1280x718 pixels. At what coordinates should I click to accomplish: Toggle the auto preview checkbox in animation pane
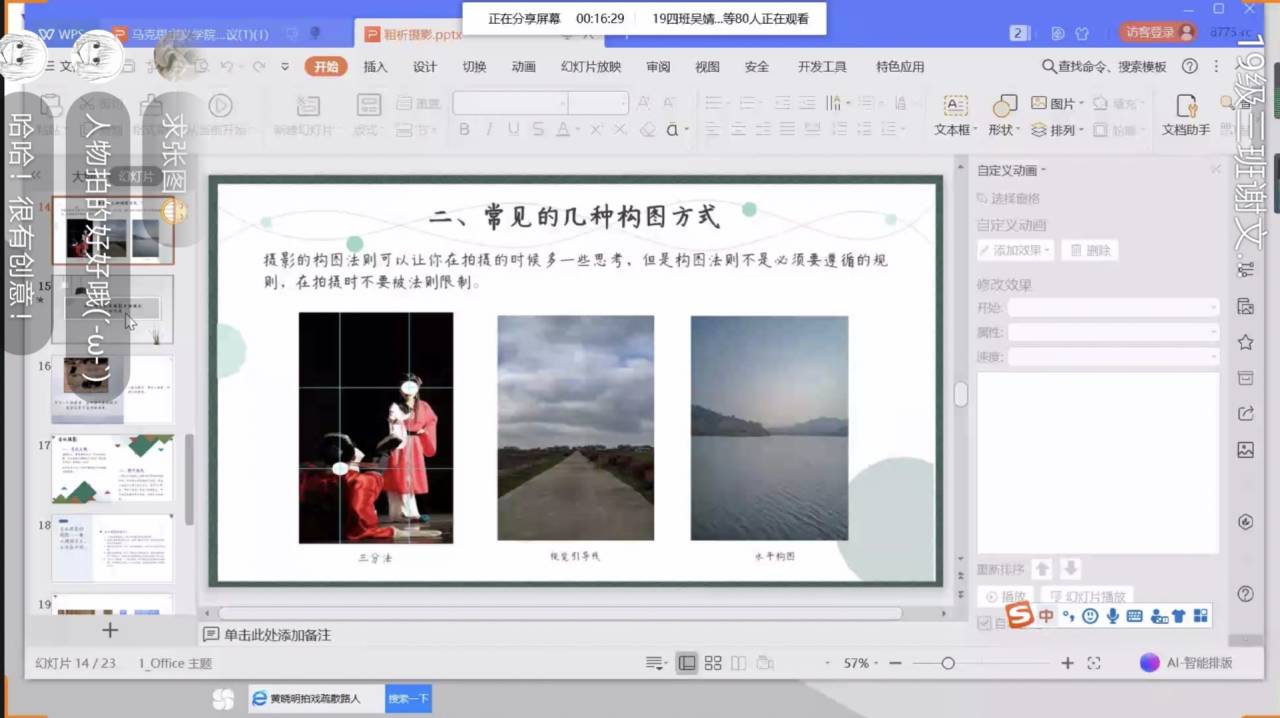pos(985,623)
